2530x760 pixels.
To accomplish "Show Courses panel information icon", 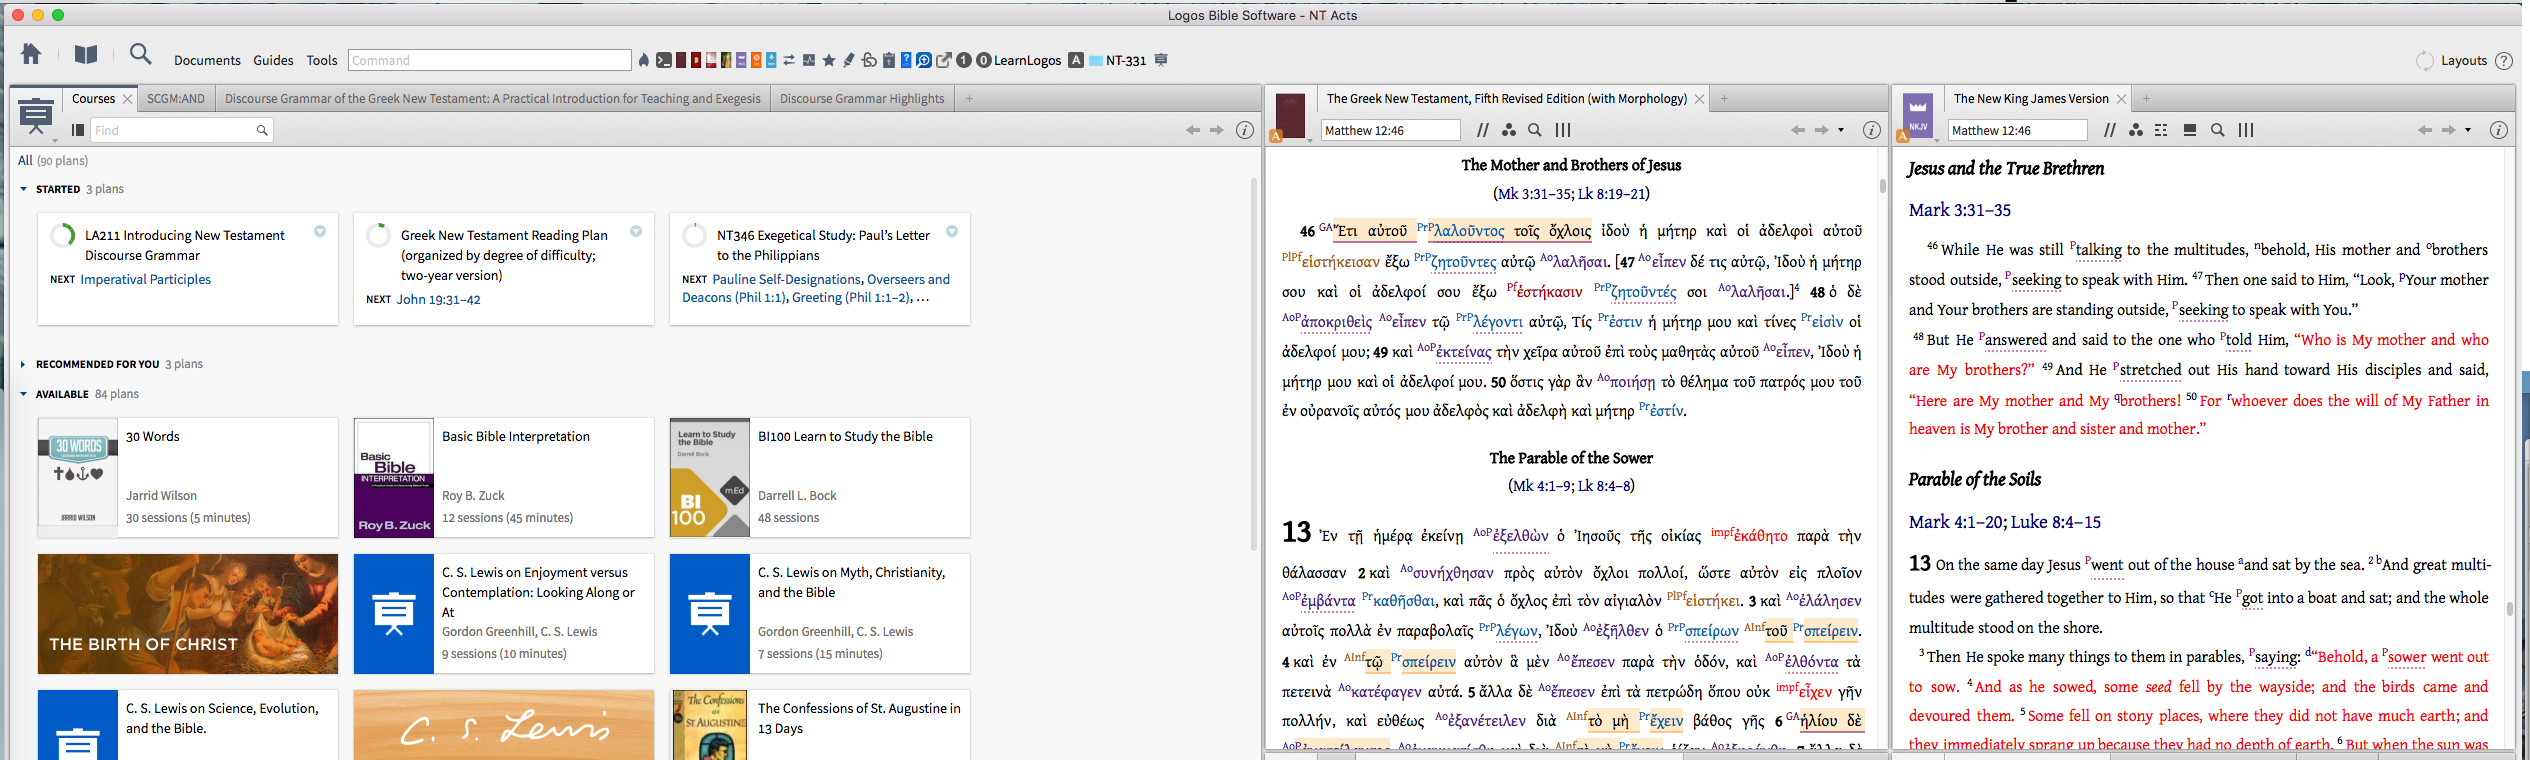I will 1245,130.
